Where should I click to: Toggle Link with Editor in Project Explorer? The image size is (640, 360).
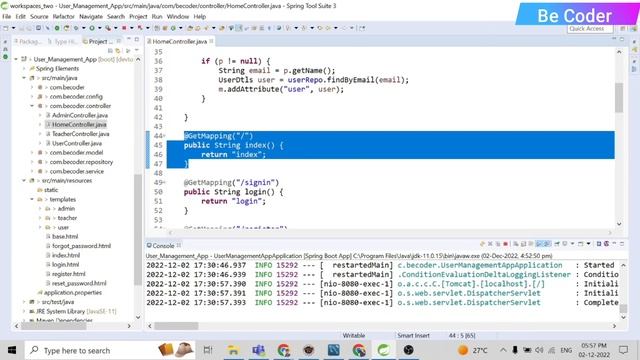click(118, 51)
